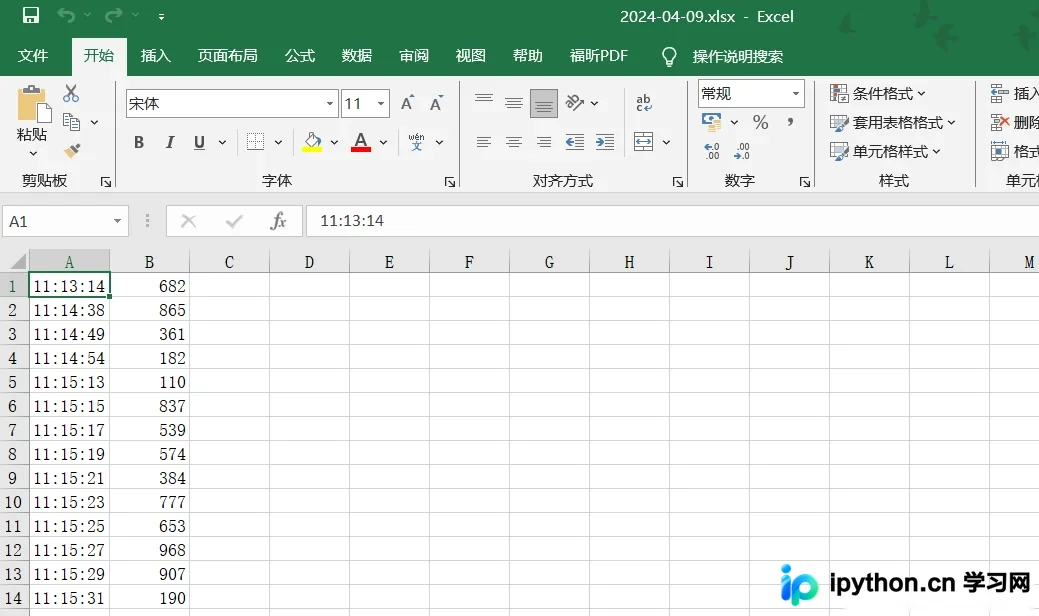Open the 对齐方式 dialog launcher
The height and width of the screenshot is (616, 1039).
coord(678,181)
